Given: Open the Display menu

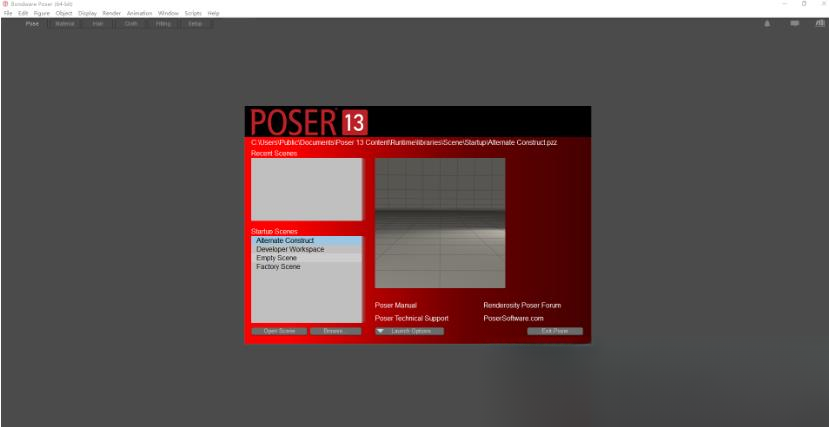Looking at the screenshot, I should coord(87,13).
